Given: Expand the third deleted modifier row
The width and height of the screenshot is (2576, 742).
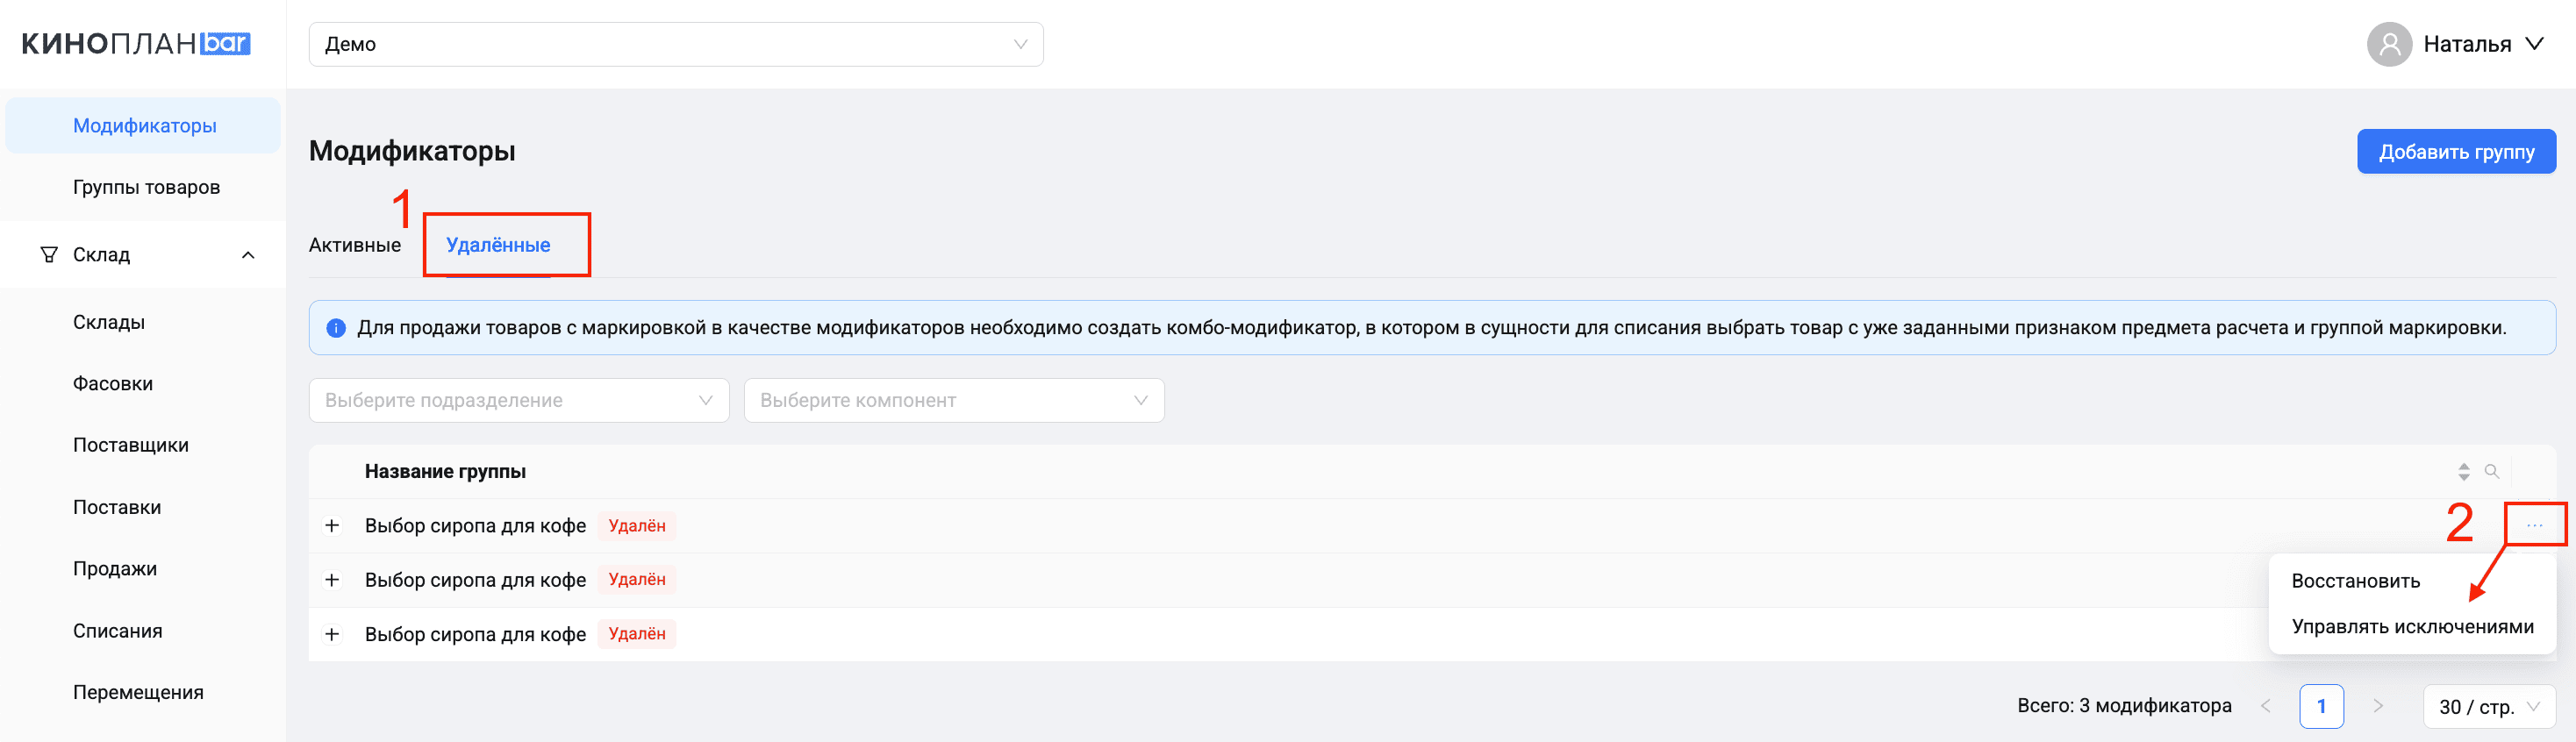Looking at the screenshot, I should click(332, 634).
